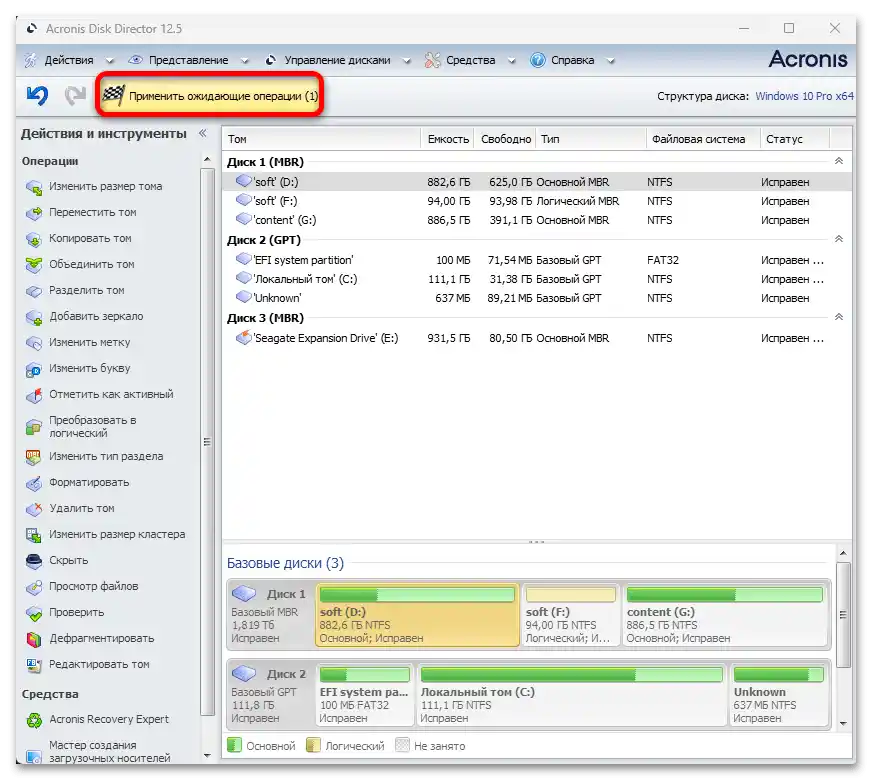The height and width of the screenshot is (780, 872).
Task: Collapse the Диск 2 (GPT) group
Action: (839, 239)
